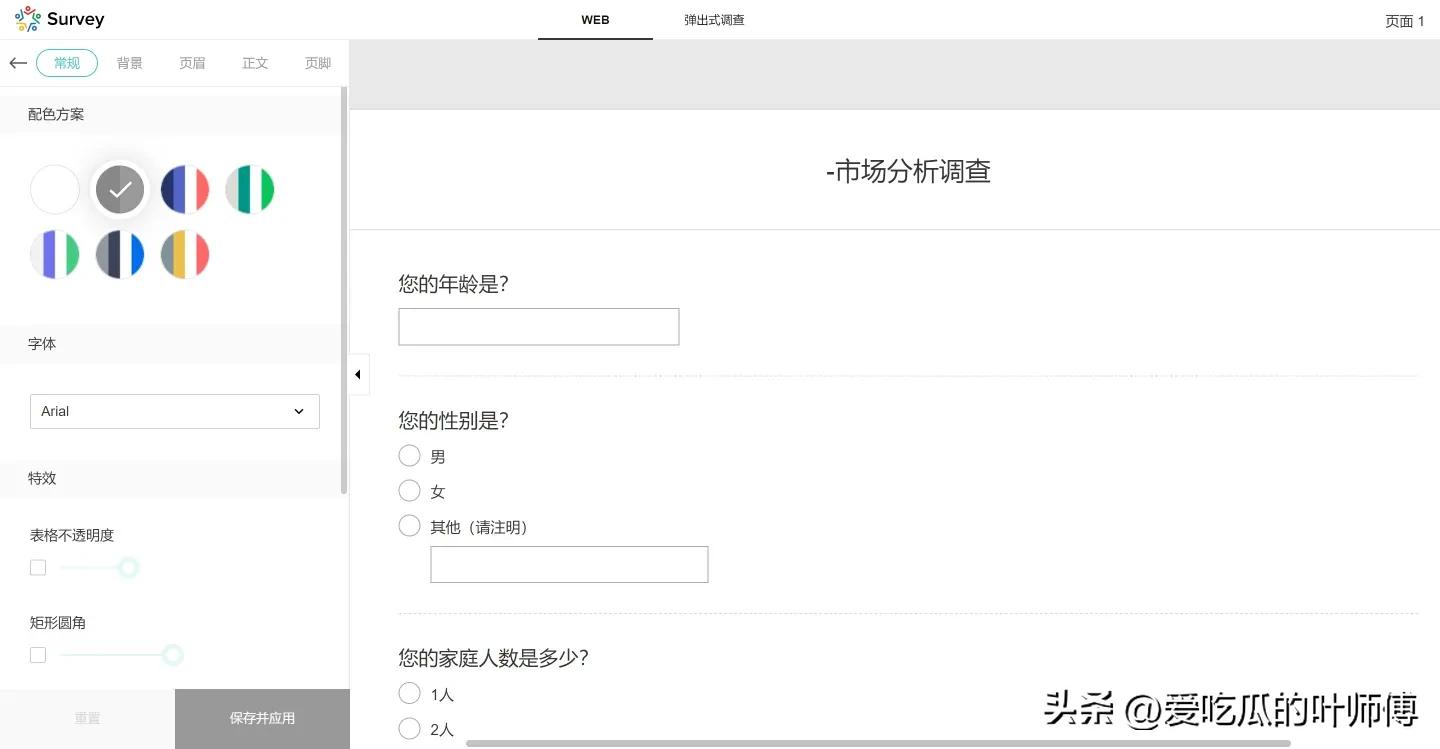Open the Arial font dropdown
This screenshot has height=749, width=1440.
174,411
